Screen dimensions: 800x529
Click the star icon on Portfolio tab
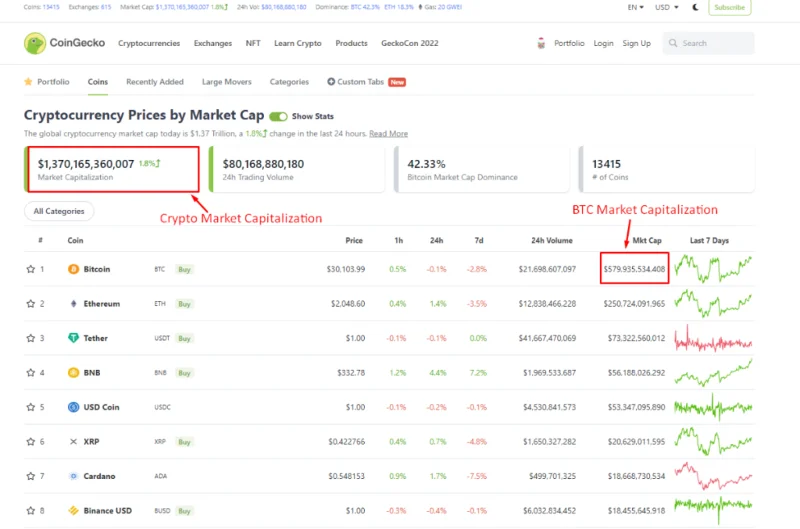pyautogui.click(x=28, y=82)
